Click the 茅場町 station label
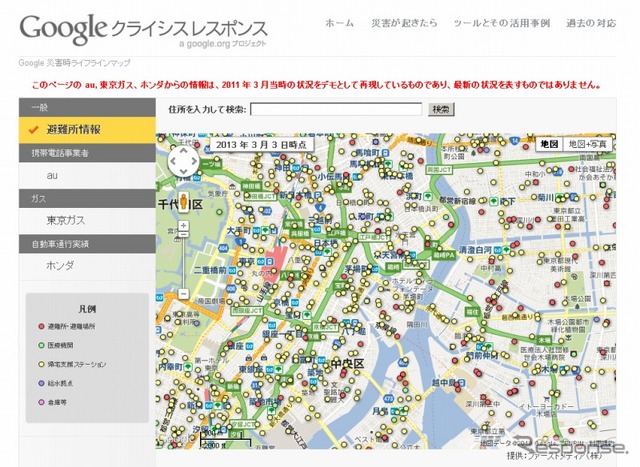Screen dimensions: 640x467 [357, 269]
